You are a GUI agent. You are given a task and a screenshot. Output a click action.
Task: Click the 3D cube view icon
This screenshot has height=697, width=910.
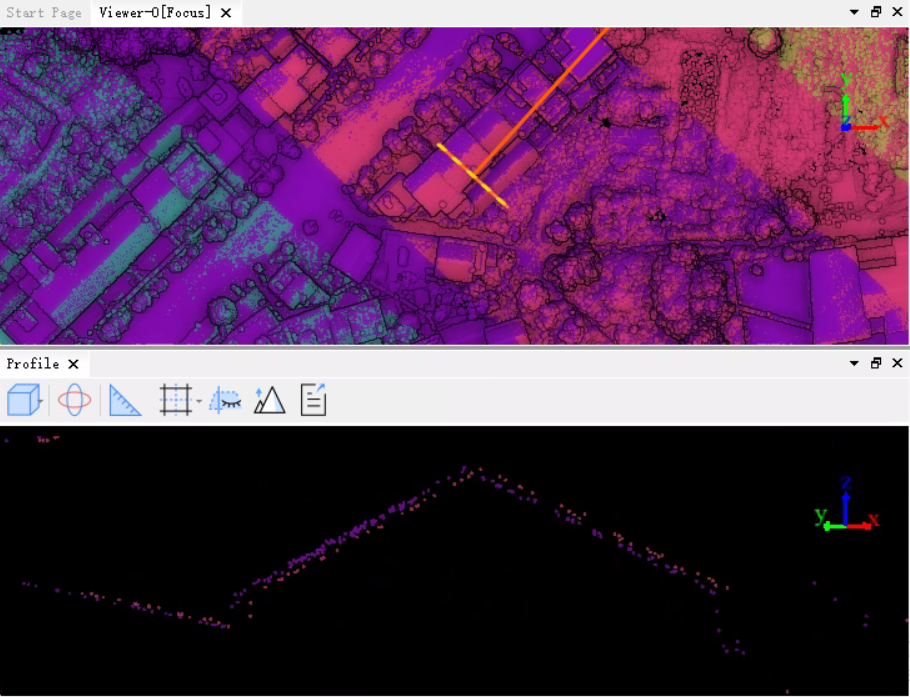[22, 400]
